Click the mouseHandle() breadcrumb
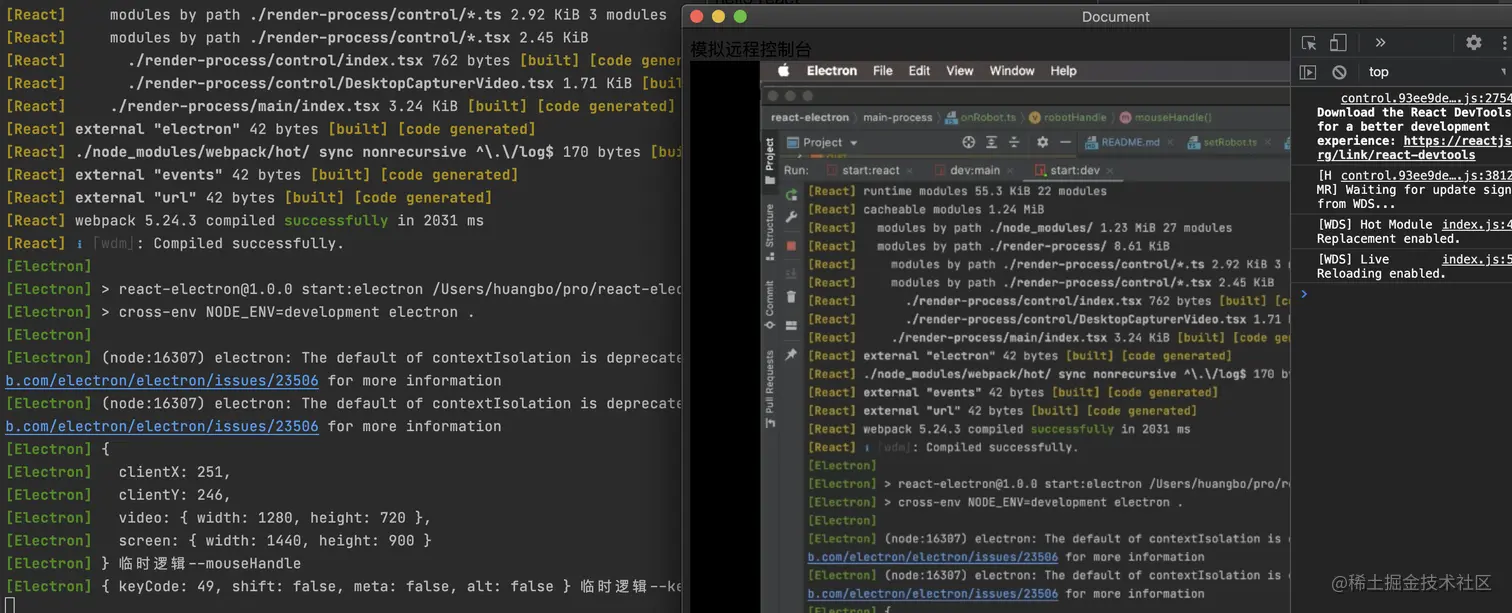 coord(1166,118)
